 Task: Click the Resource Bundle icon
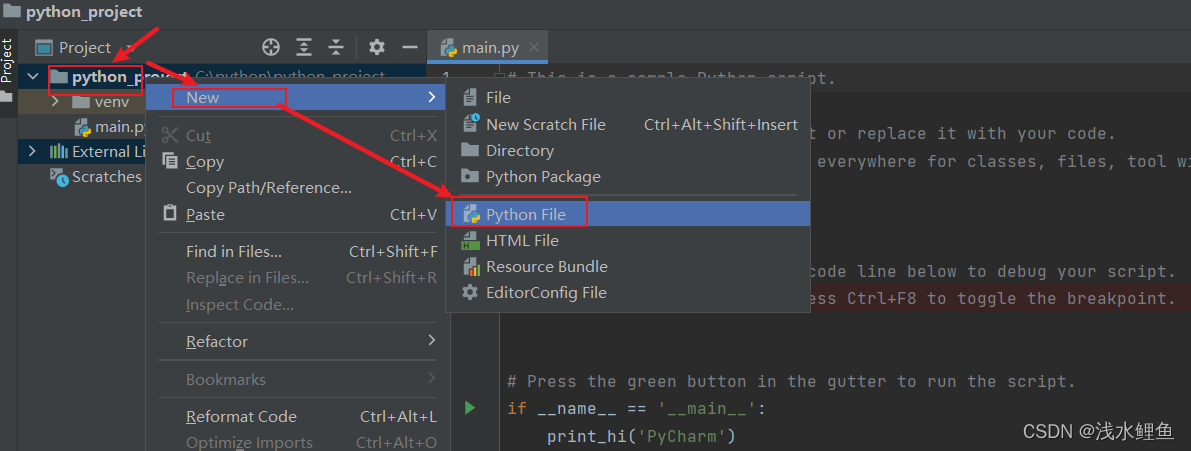(x=471, y=266)
